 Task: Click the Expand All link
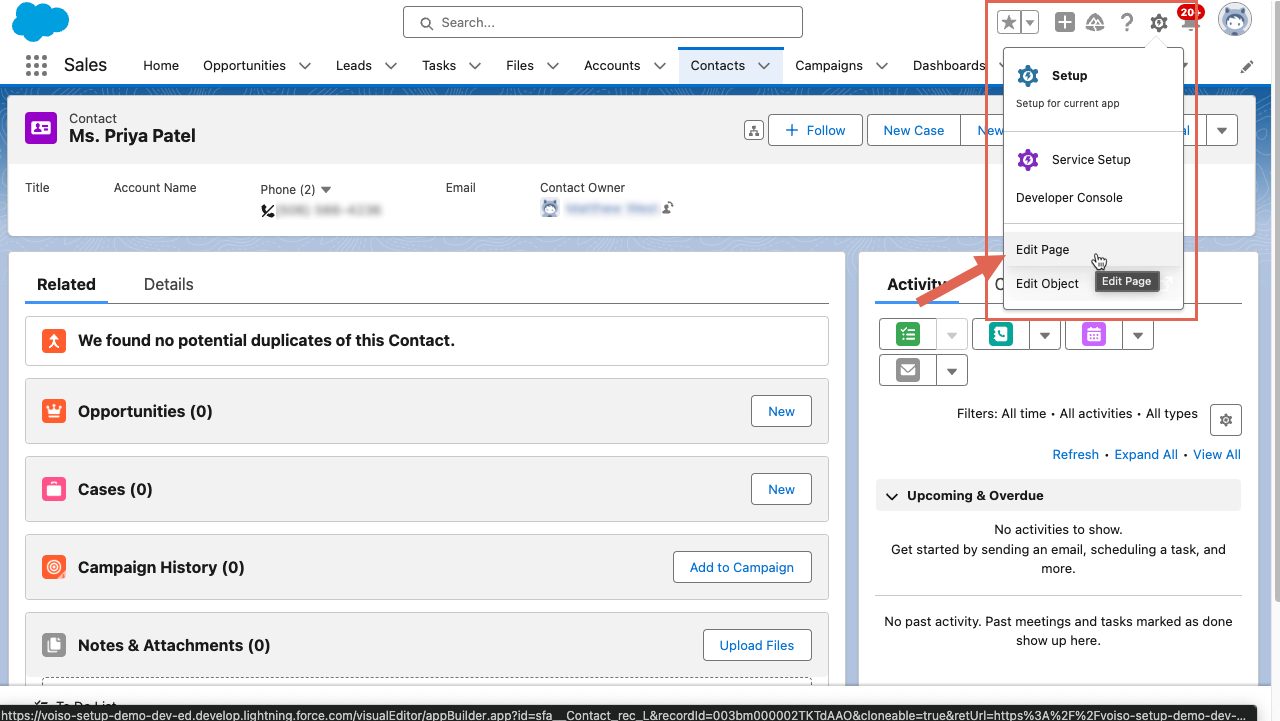click(x=1146, y=454)
